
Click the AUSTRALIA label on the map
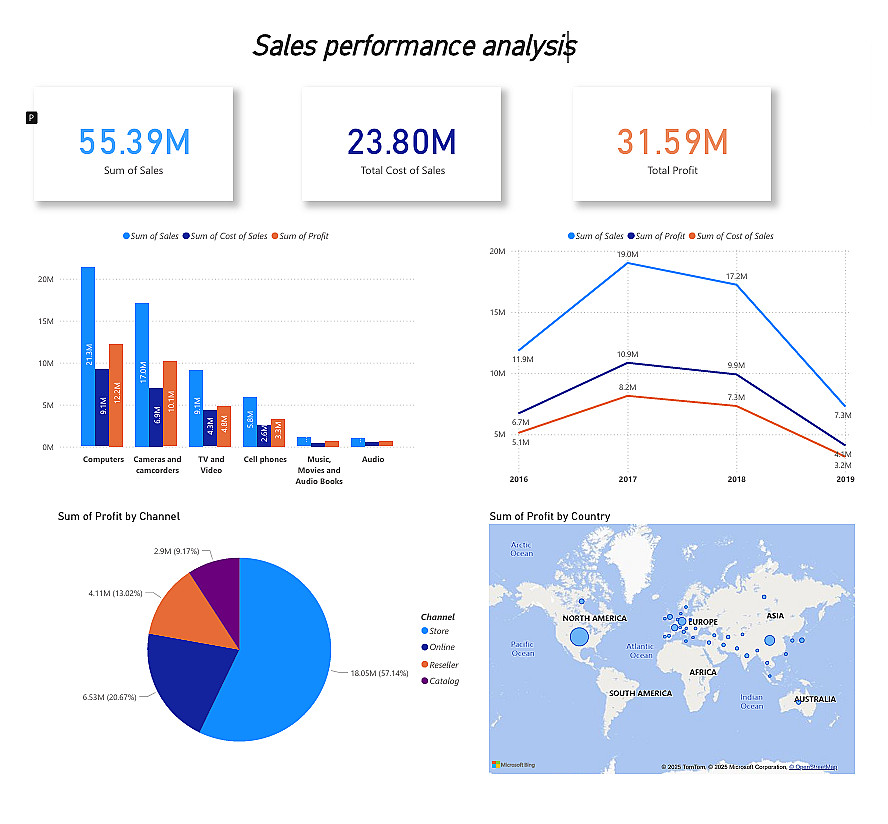814,699
